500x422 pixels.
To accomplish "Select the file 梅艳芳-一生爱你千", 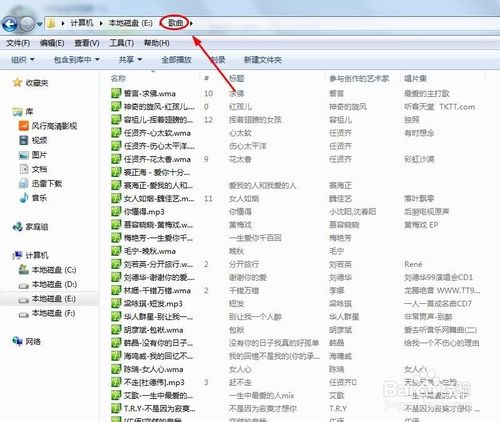I will point(158,238).
